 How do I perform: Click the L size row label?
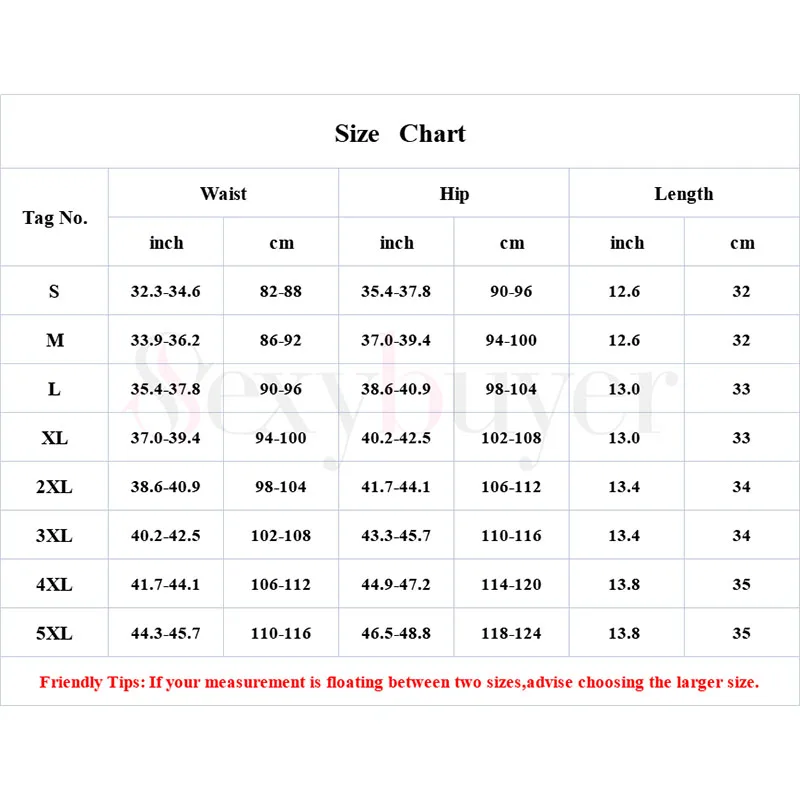54,389
